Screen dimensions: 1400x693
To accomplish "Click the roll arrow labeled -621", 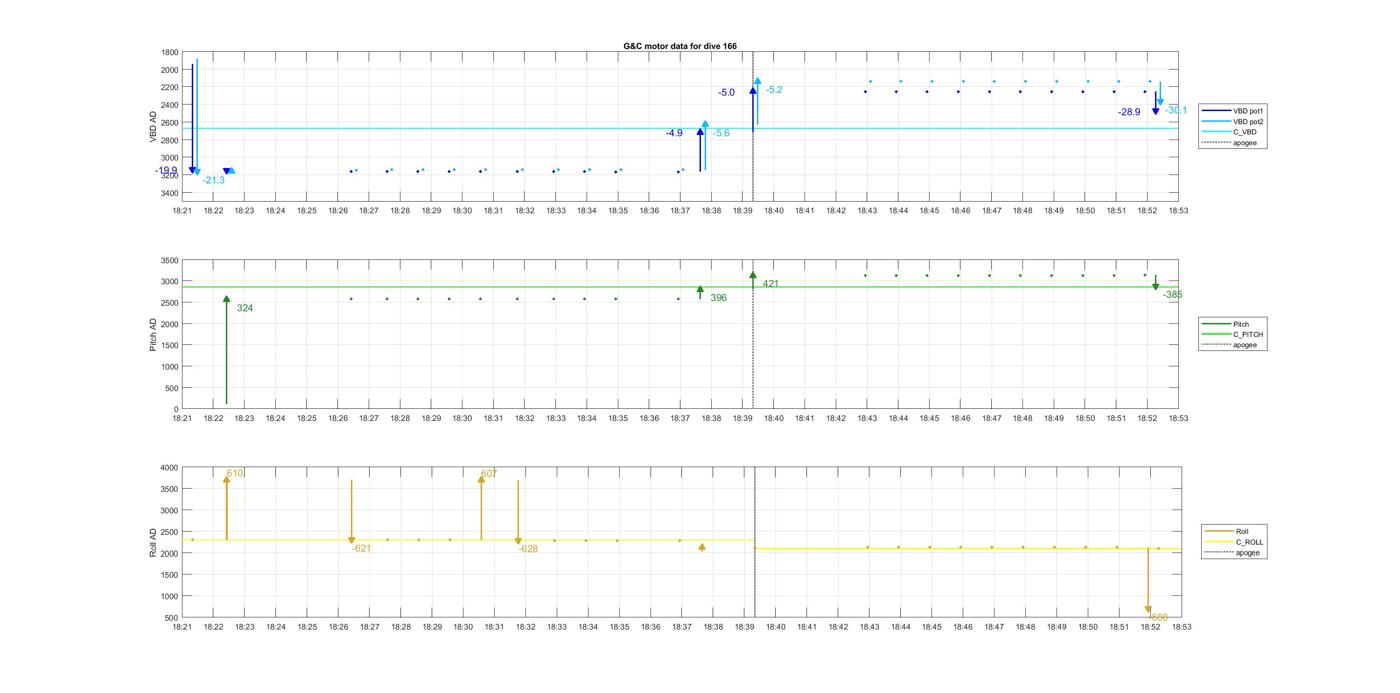I will click(x=351, y=512).
